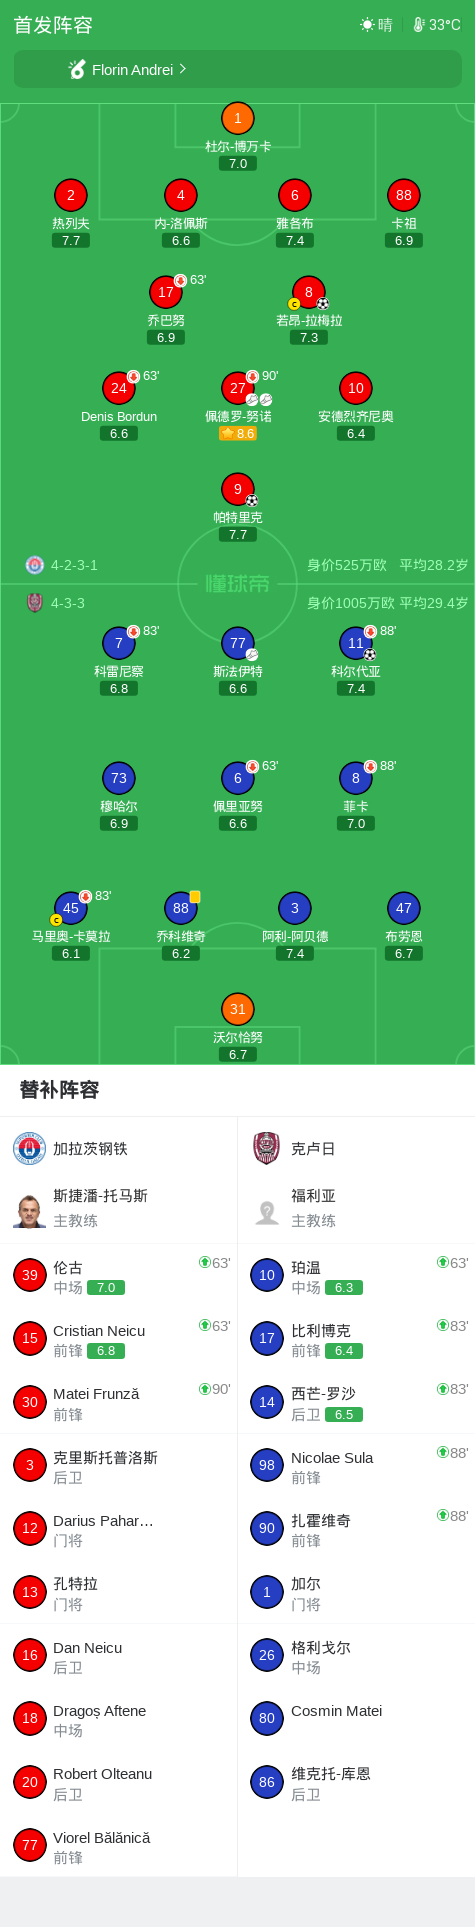This screenshot has width=475, height=1927.
Task: View coach 斯捷潘-托马斯 photo
Action: (30, 1210)
